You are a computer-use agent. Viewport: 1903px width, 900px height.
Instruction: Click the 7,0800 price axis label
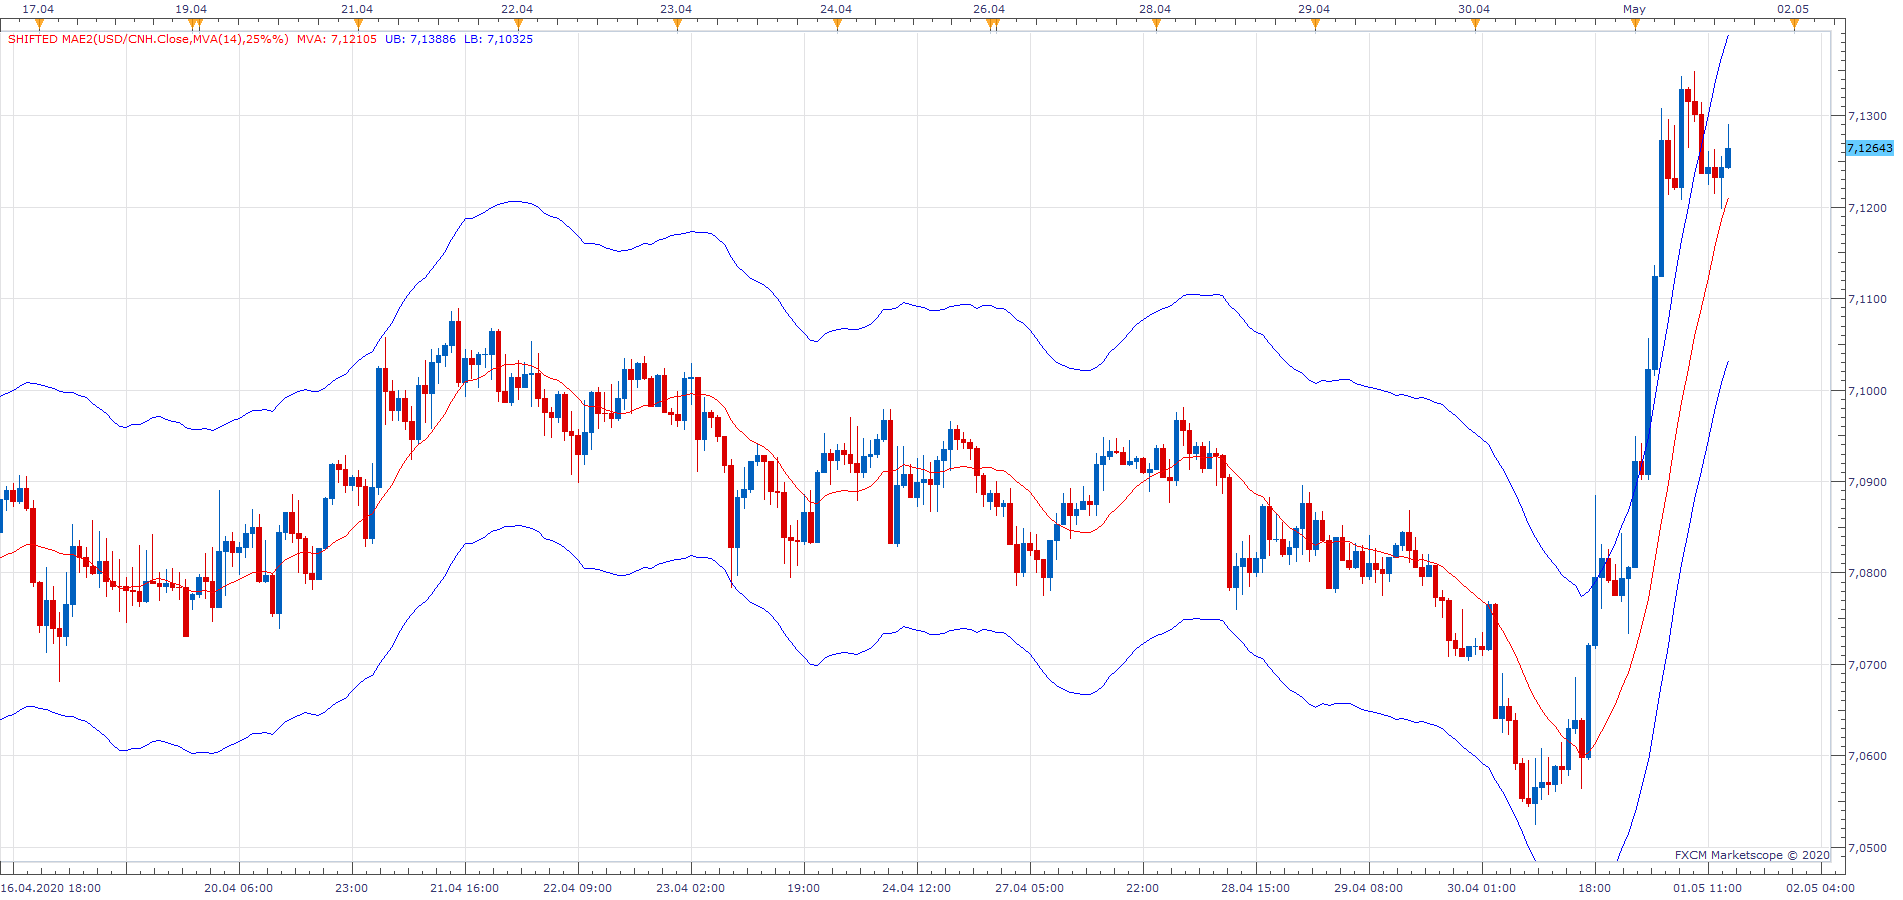coord(1867,573)
